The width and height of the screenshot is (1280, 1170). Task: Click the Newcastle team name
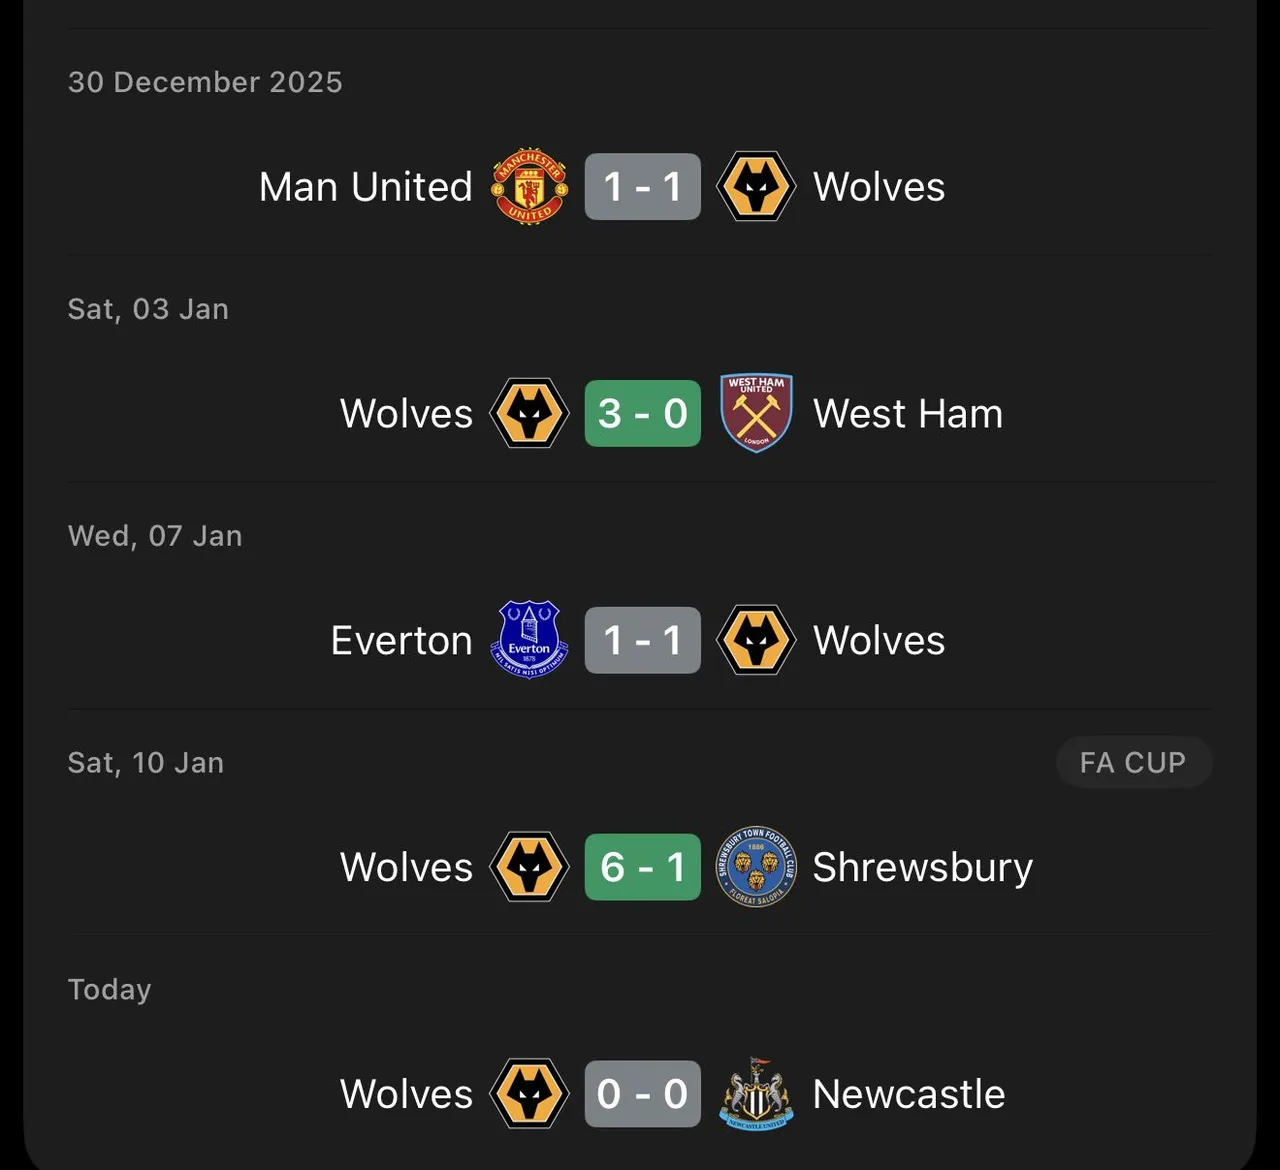point(908,1094)
